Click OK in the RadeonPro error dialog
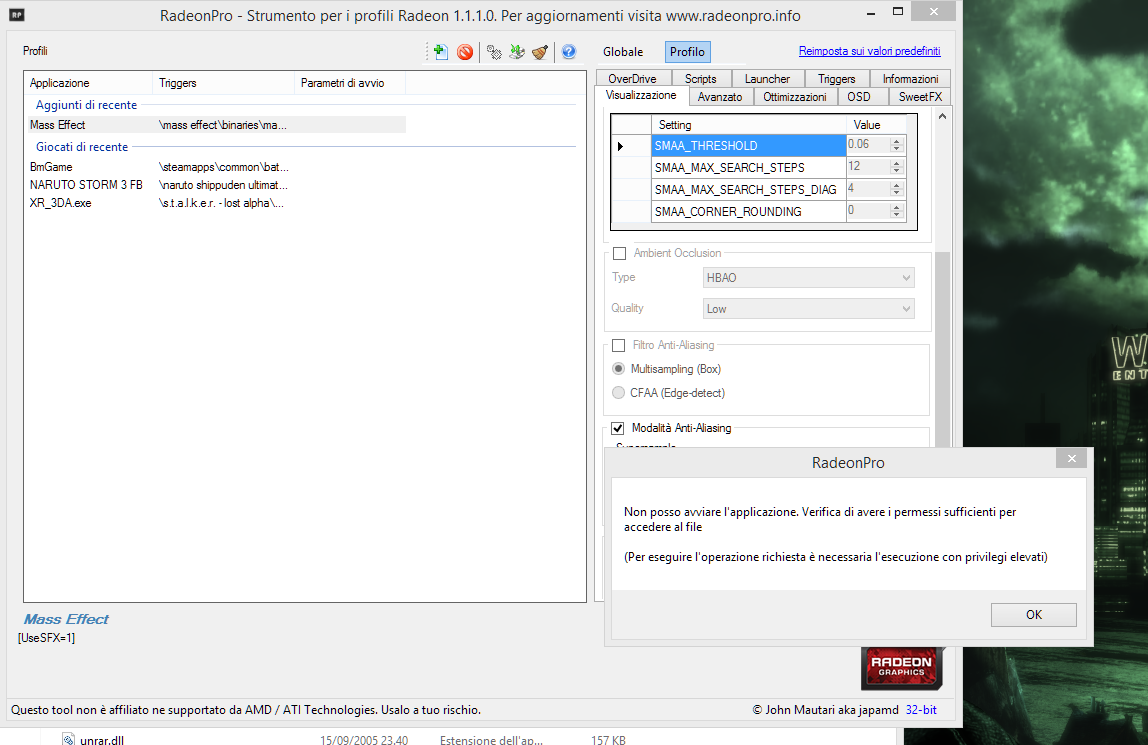Image resolution: width=1148 pixels, height=745 pixels. click(1033, 615)
